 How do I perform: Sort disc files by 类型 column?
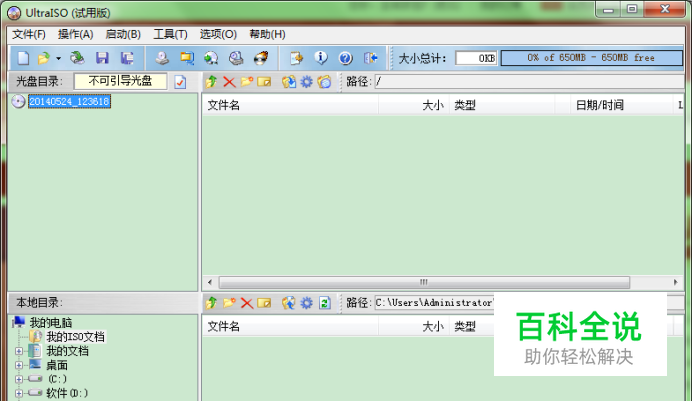point(502,105)
